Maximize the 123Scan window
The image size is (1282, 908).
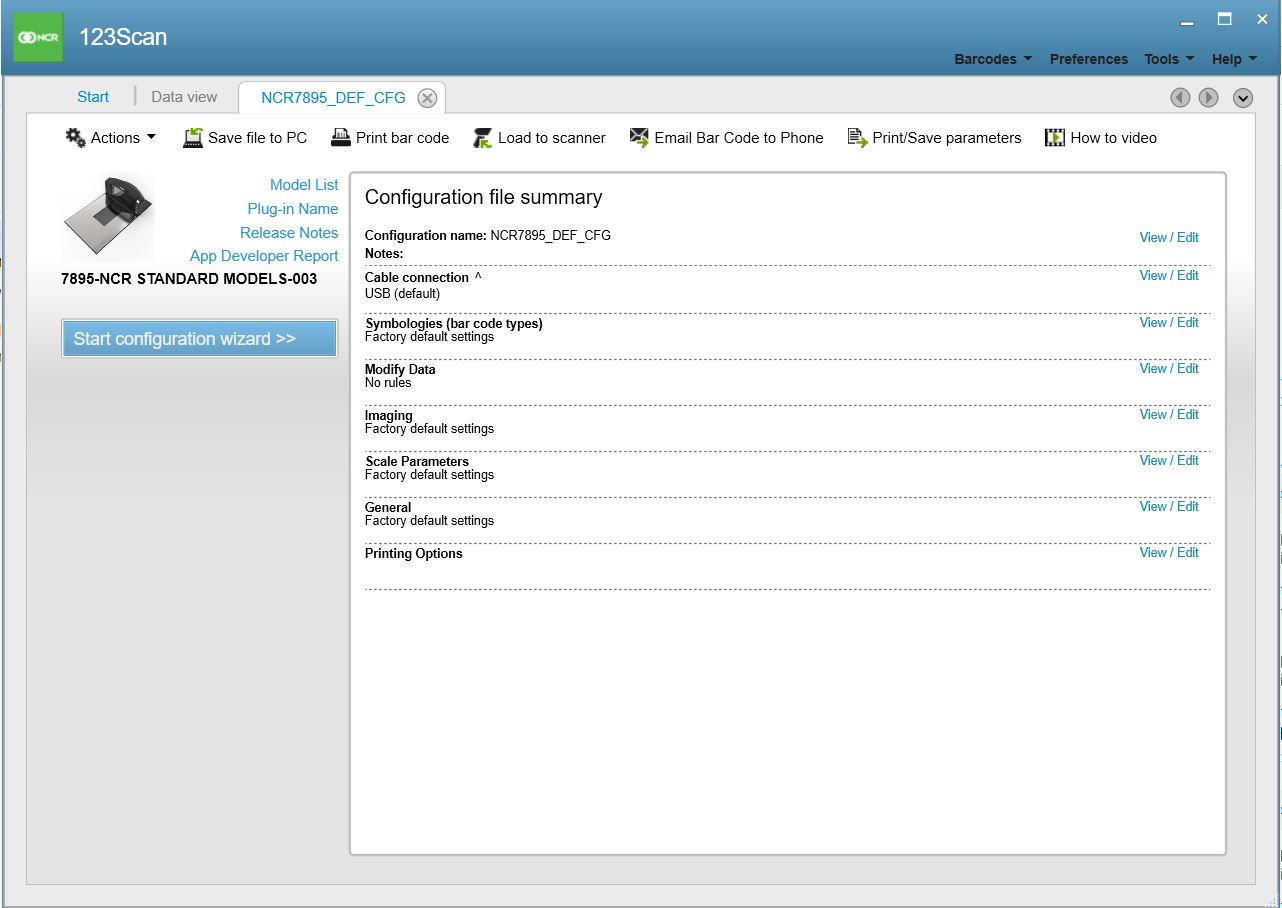click(x=1224, y=19)
